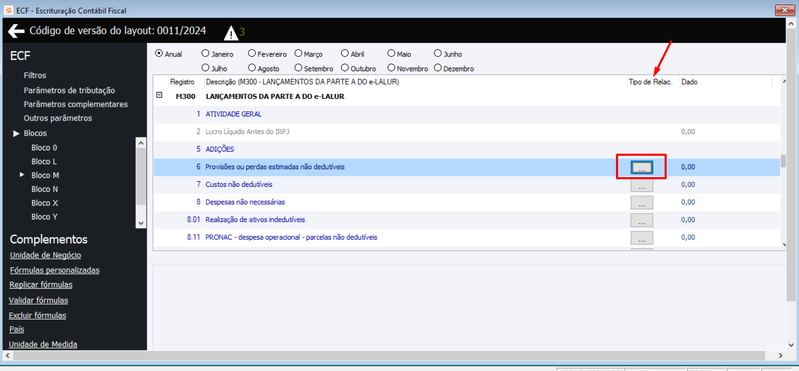This screenshot has width=799, height=371.
Task: Expand the Blocos sidebar section
Action: (16, 134)
